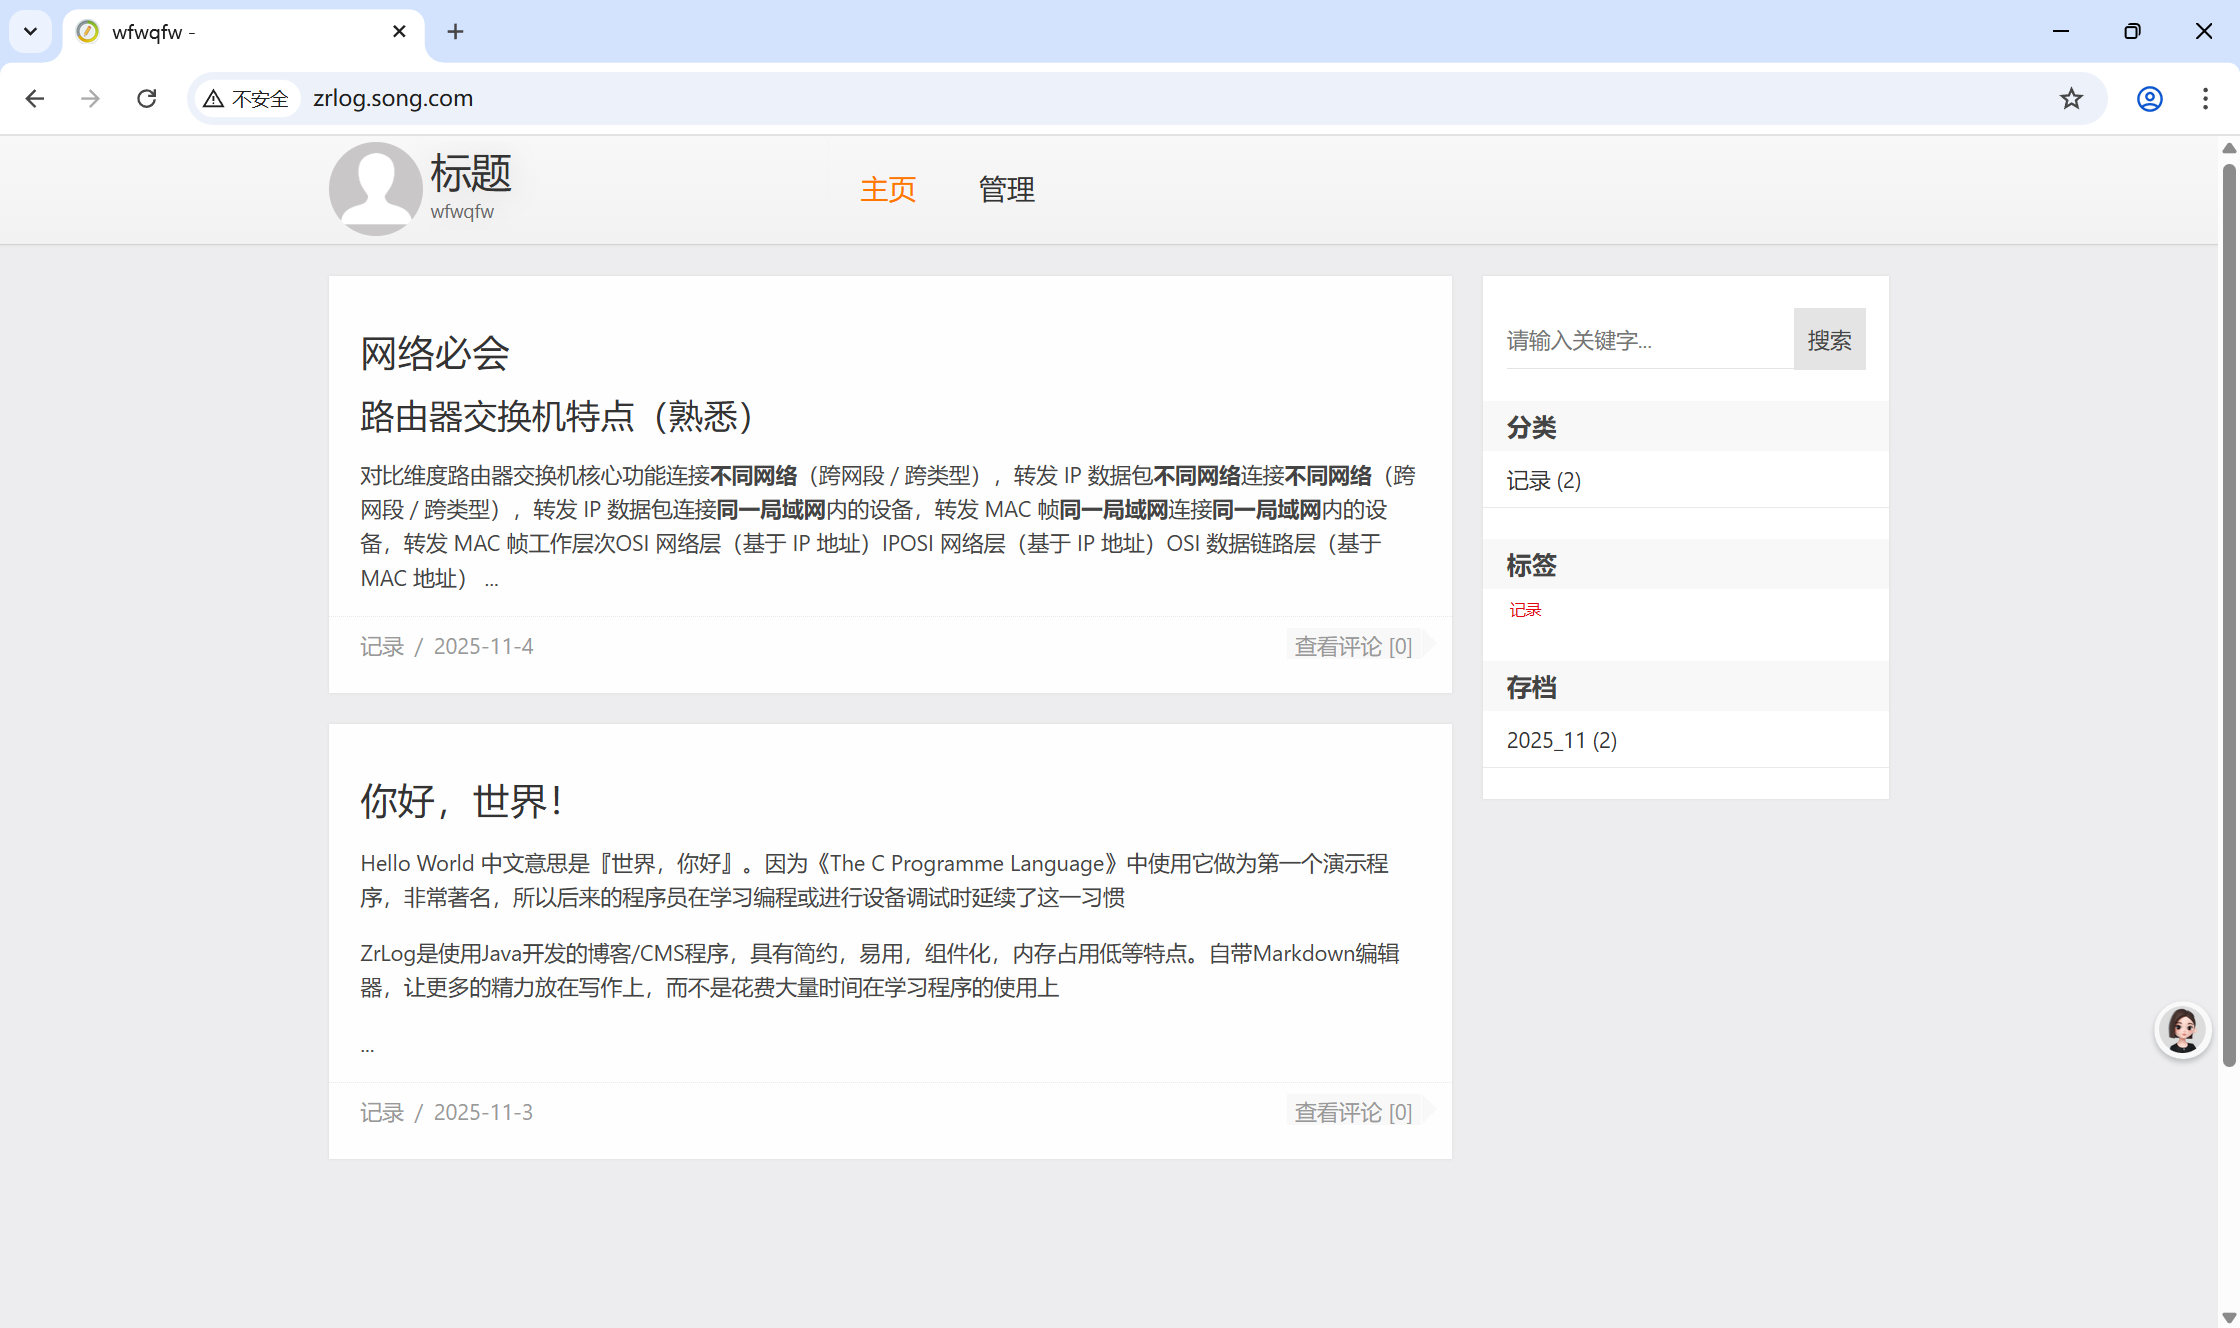This screenshot has width=2240, height=1328.
Task: Reload the current page
Action: click(x=147, y=98)
